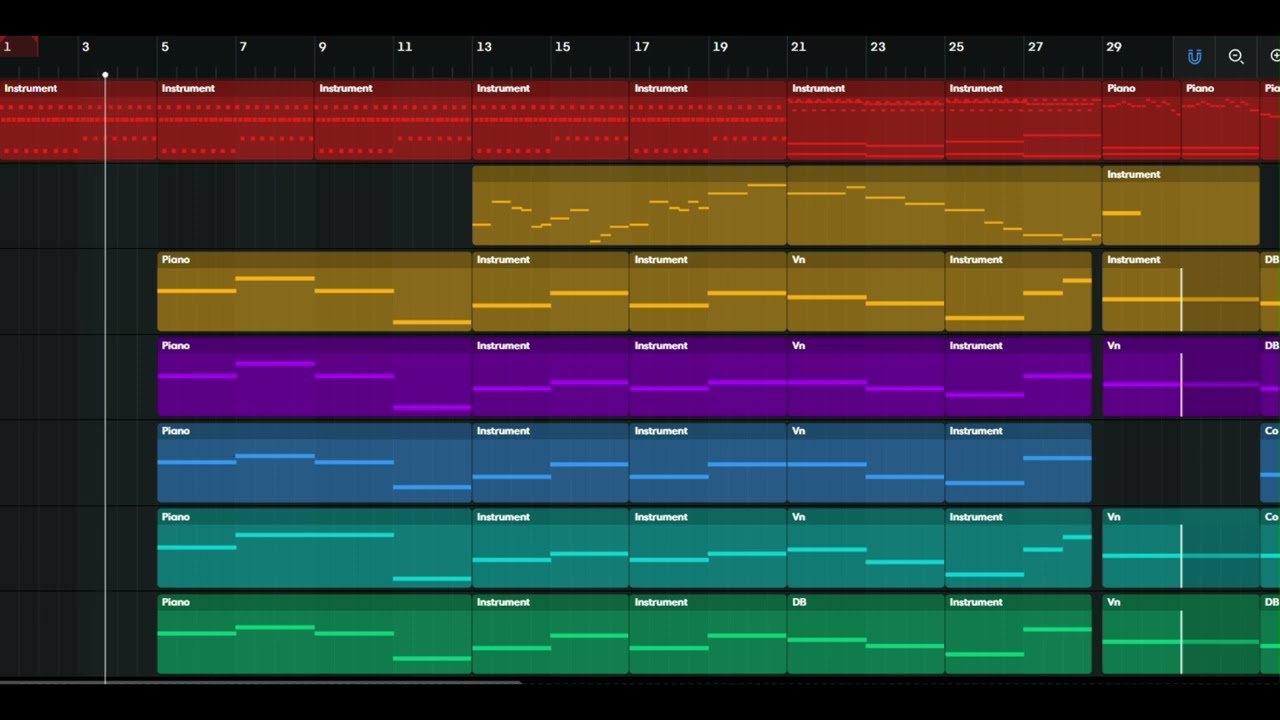
Task: Select red track Instrument clip at bar 21
Action: [866, 120]
